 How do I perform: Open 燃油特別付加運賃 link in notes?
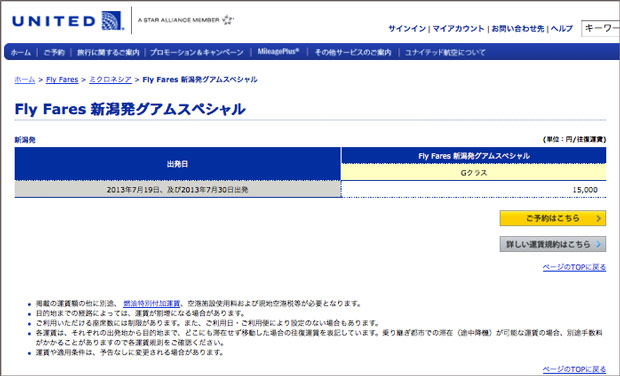click(x=151, y=303)
